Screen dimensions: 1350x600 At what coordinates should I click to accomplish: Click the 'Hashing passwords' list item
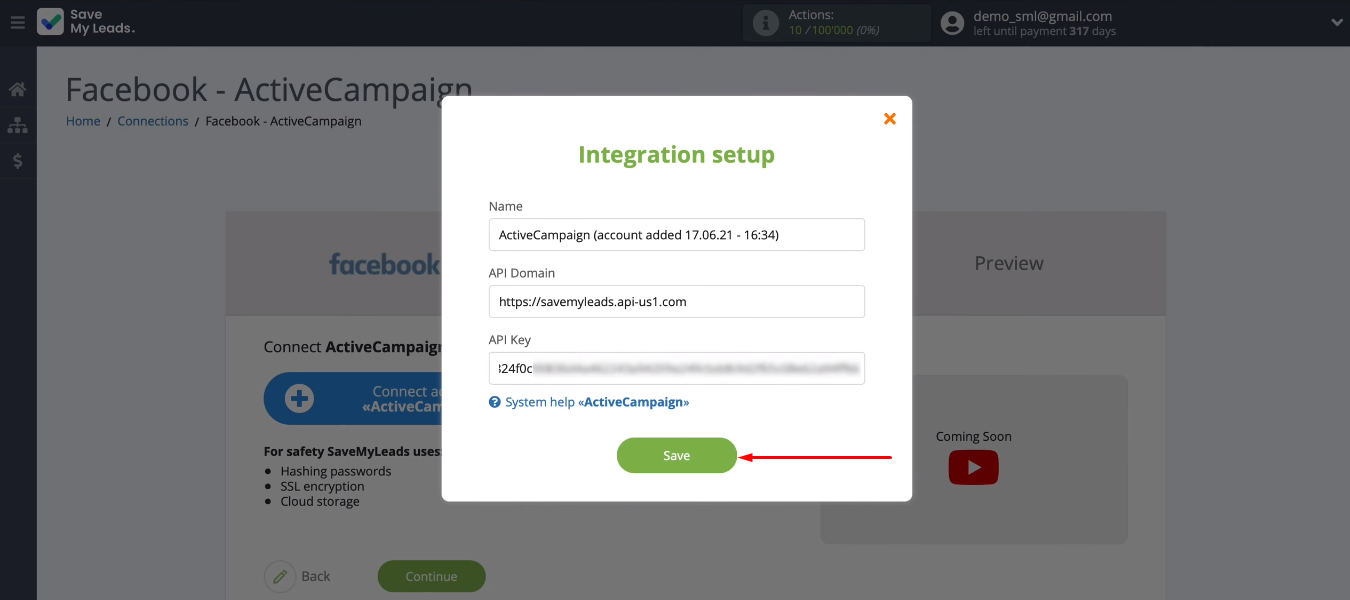click(336, 471)
